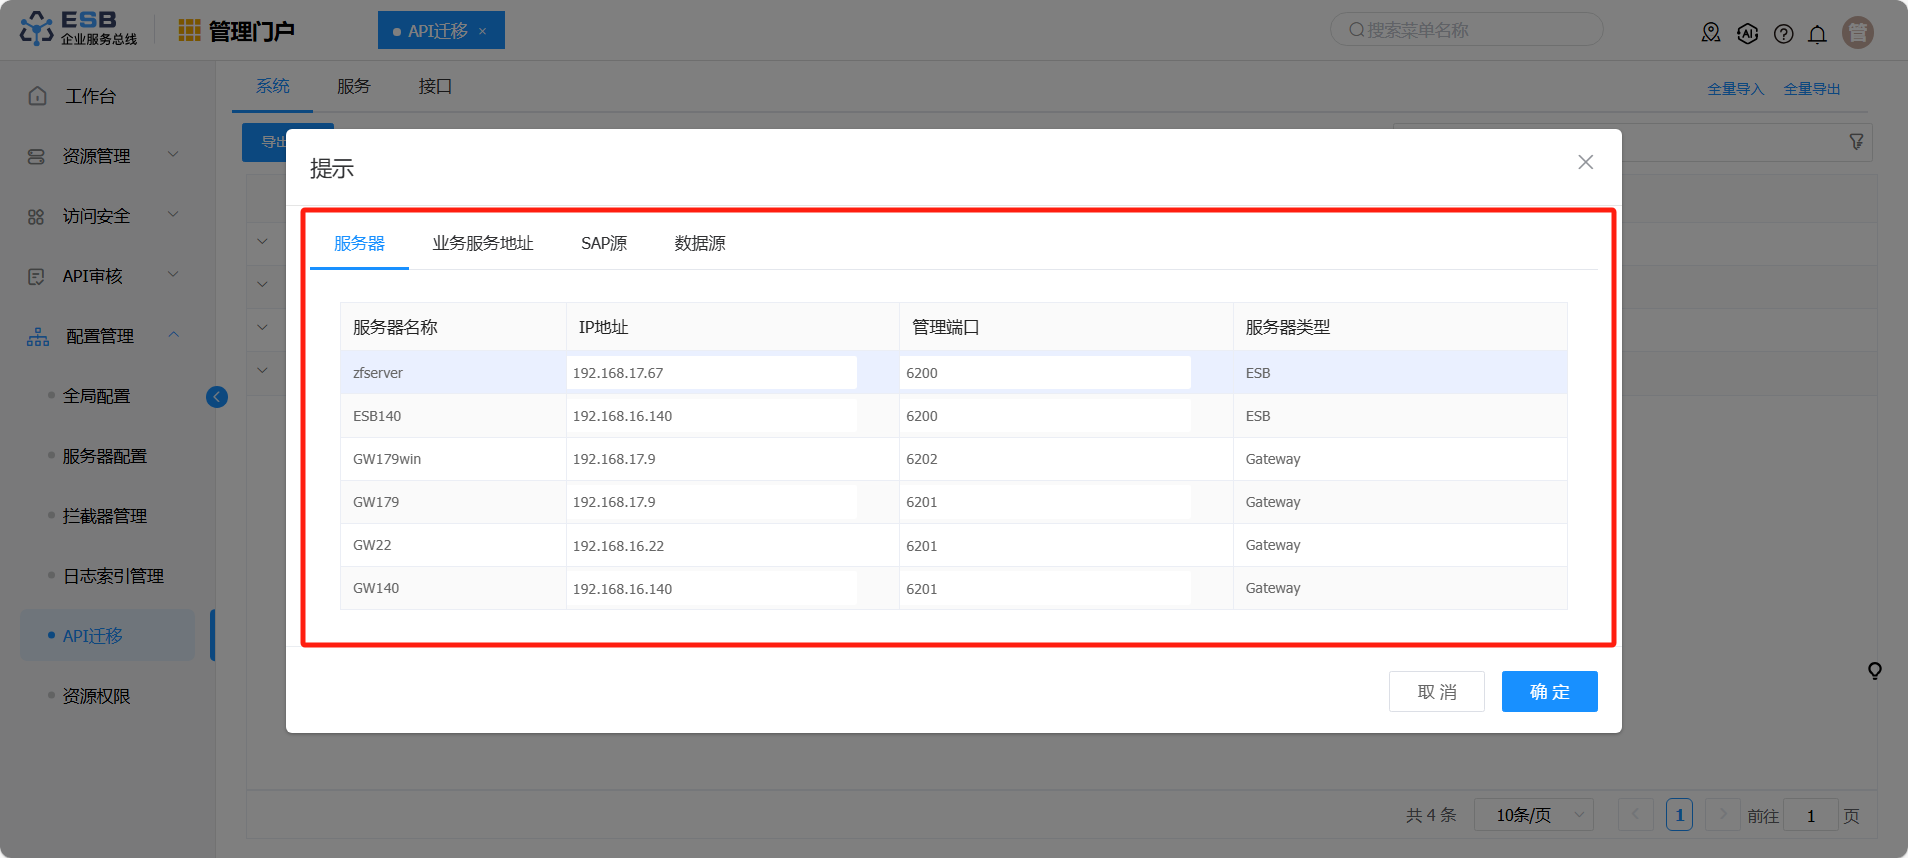This screenshot has width=1908, height=858.
Task: Click the AI assistant icon in header
Action: [x=1747, y=34]
